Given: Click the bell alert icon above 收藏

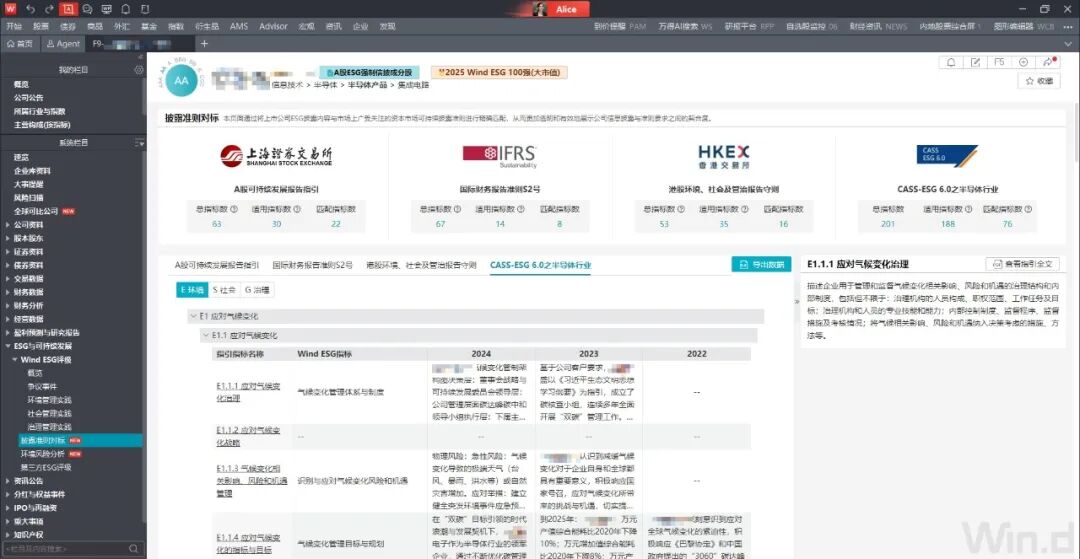Looking at the screenshot, I should coord(951,62).
